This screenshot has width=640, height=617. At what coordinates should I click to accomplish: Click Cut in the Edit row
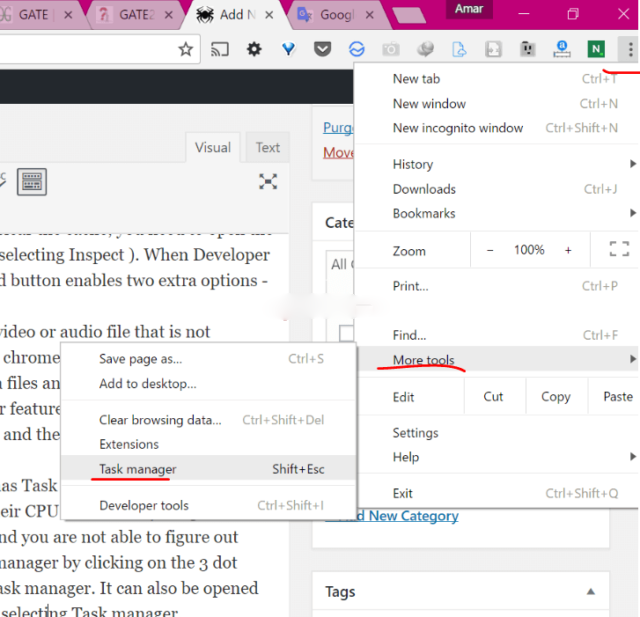coord(493,397)
